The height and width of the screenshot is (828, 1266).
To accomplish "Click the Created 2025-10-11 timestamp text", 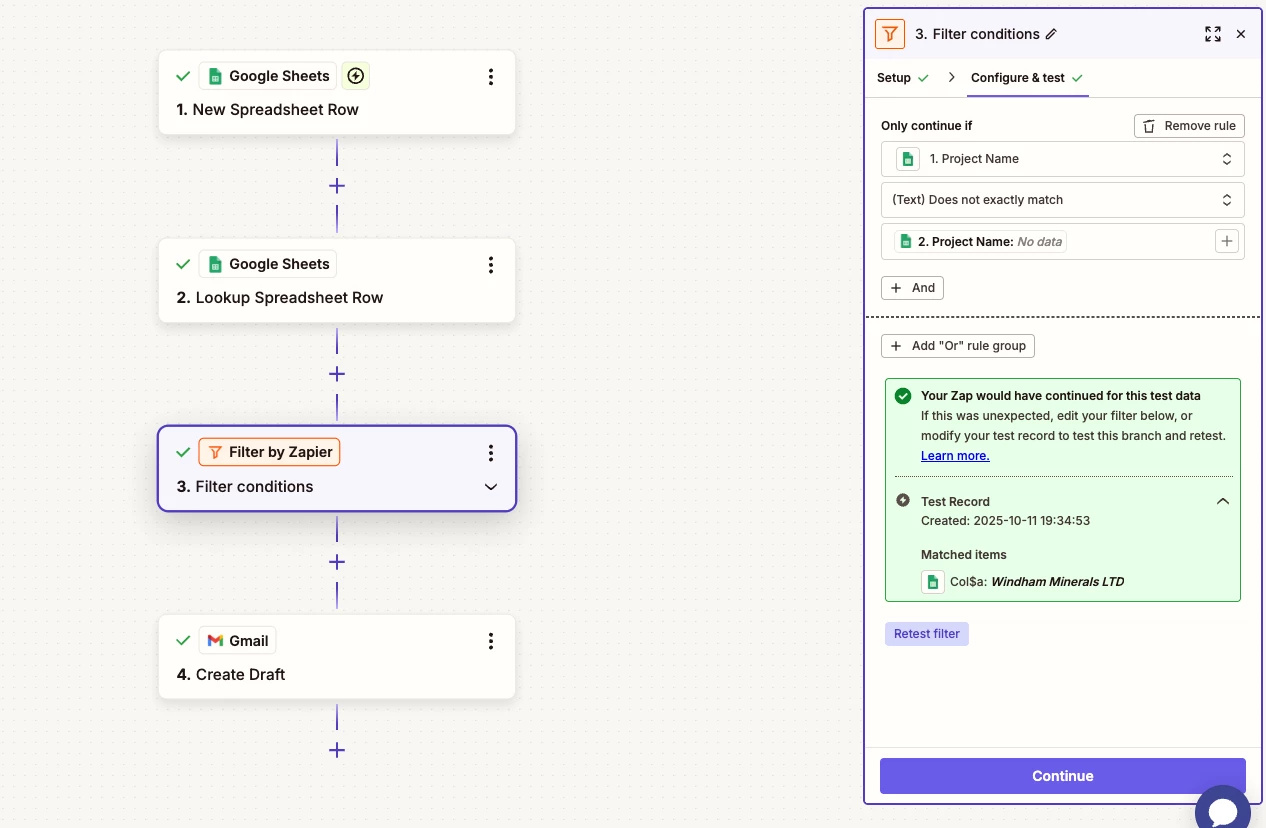I will (1005, 521).
